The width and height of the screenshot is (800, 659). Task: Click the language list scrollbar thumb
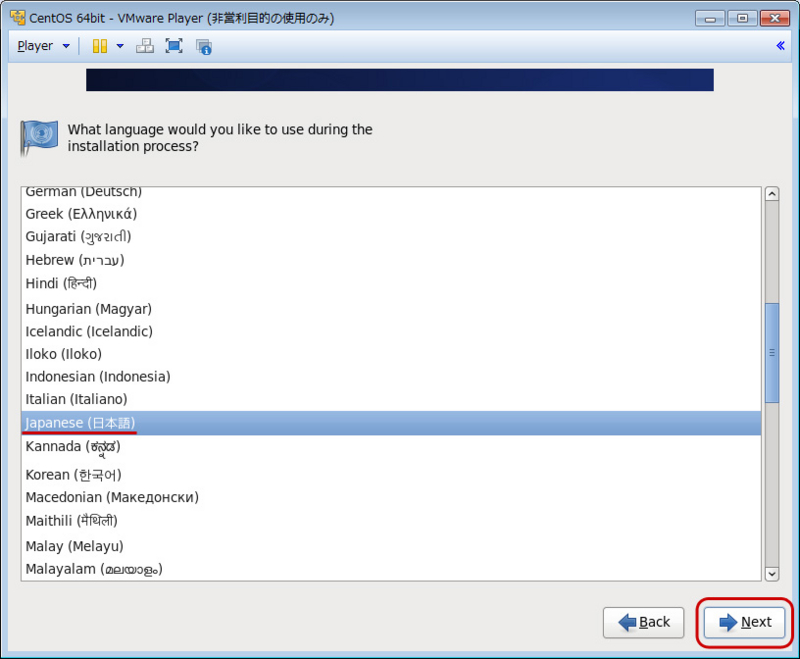pos(772,353)
